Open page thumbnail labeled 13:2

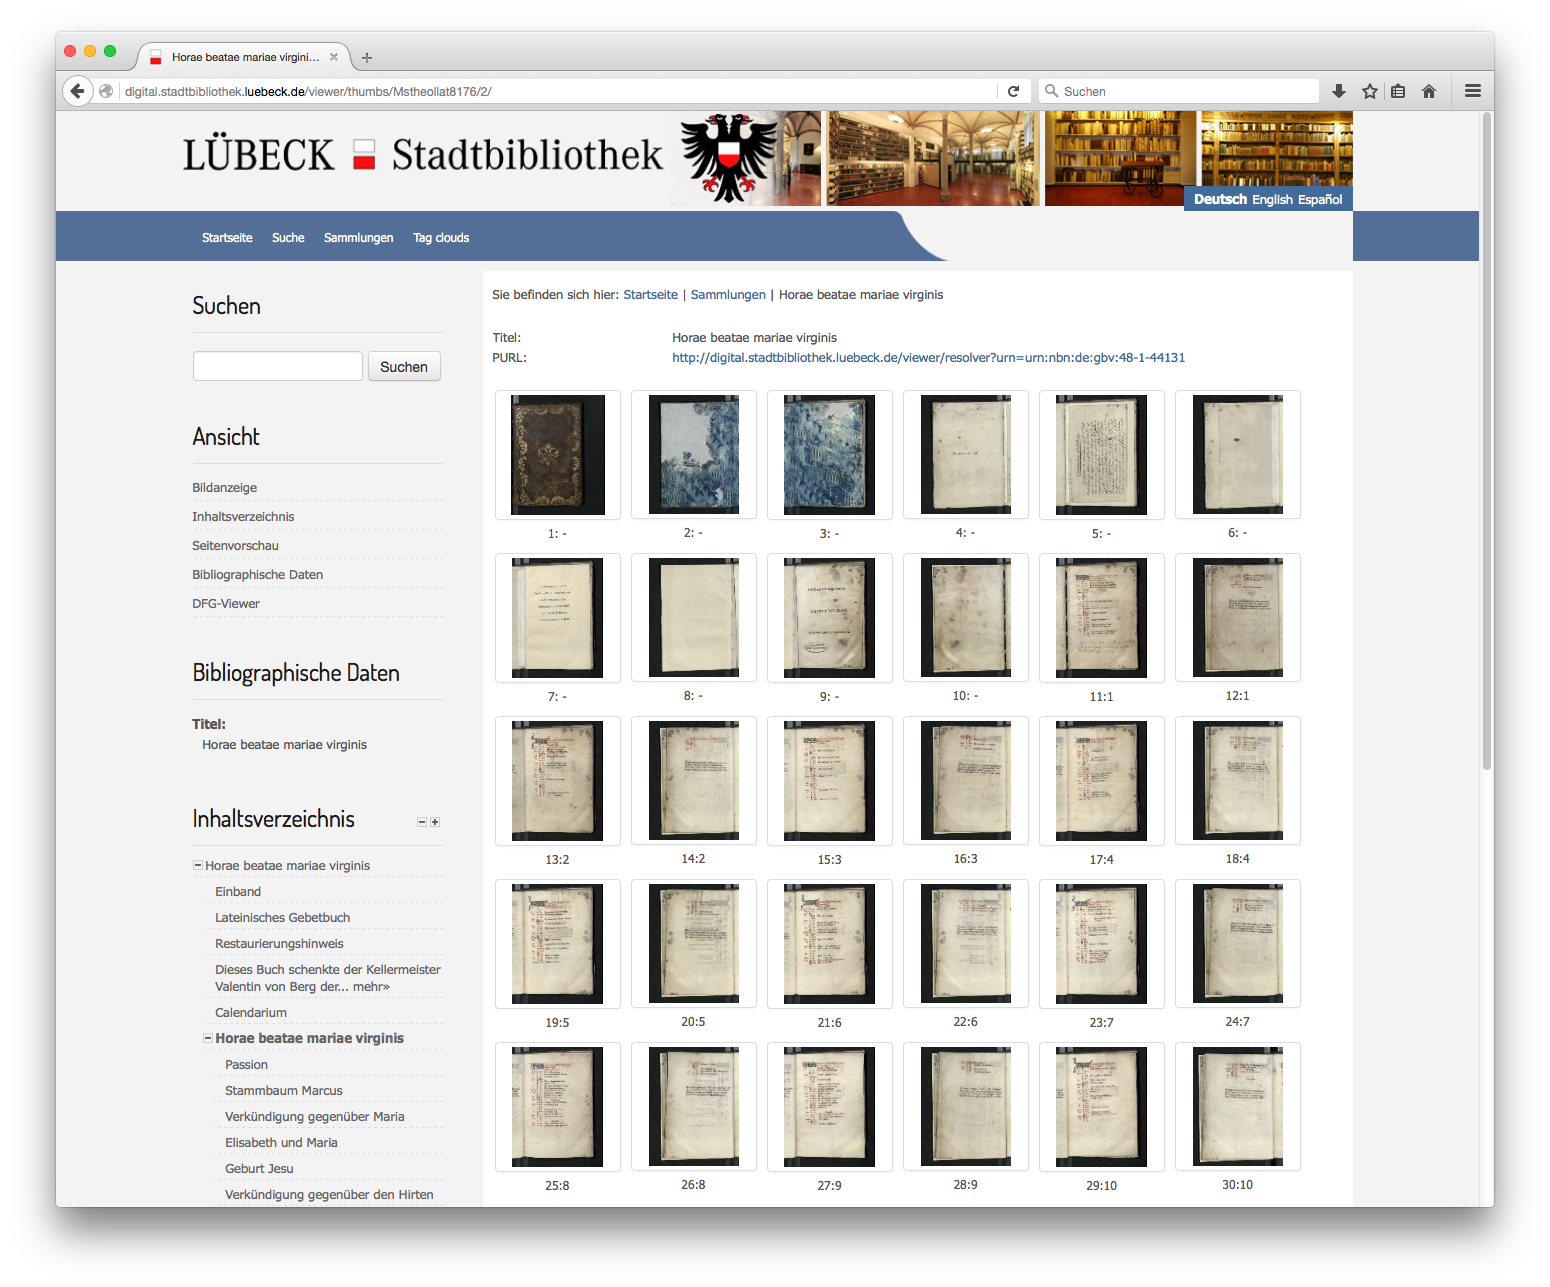[558, 781]
